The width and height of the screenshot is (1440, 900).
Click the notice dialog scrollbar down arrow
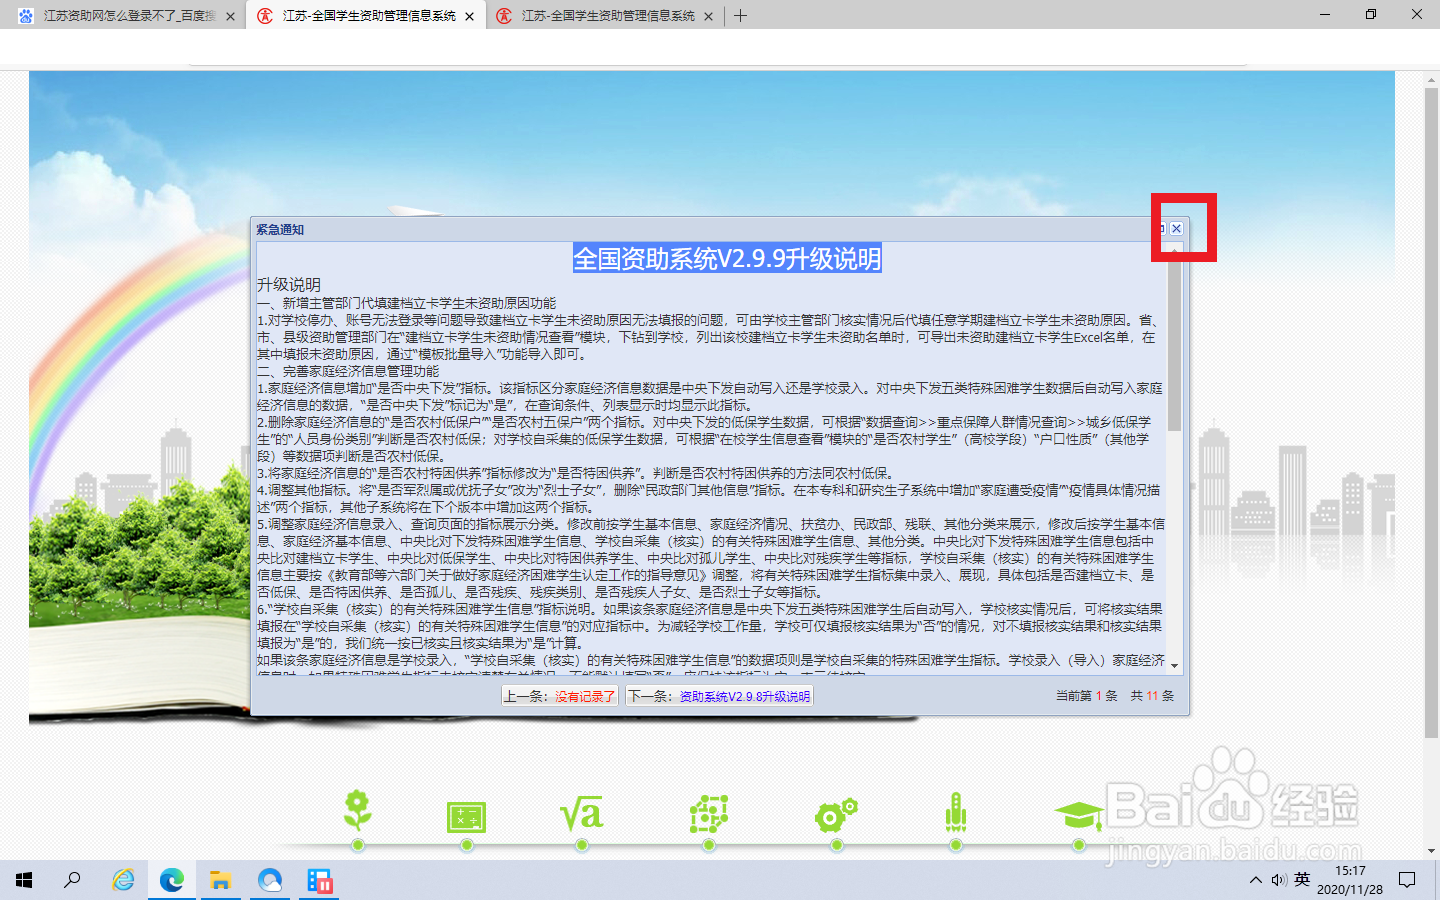tap(1175, 666)
